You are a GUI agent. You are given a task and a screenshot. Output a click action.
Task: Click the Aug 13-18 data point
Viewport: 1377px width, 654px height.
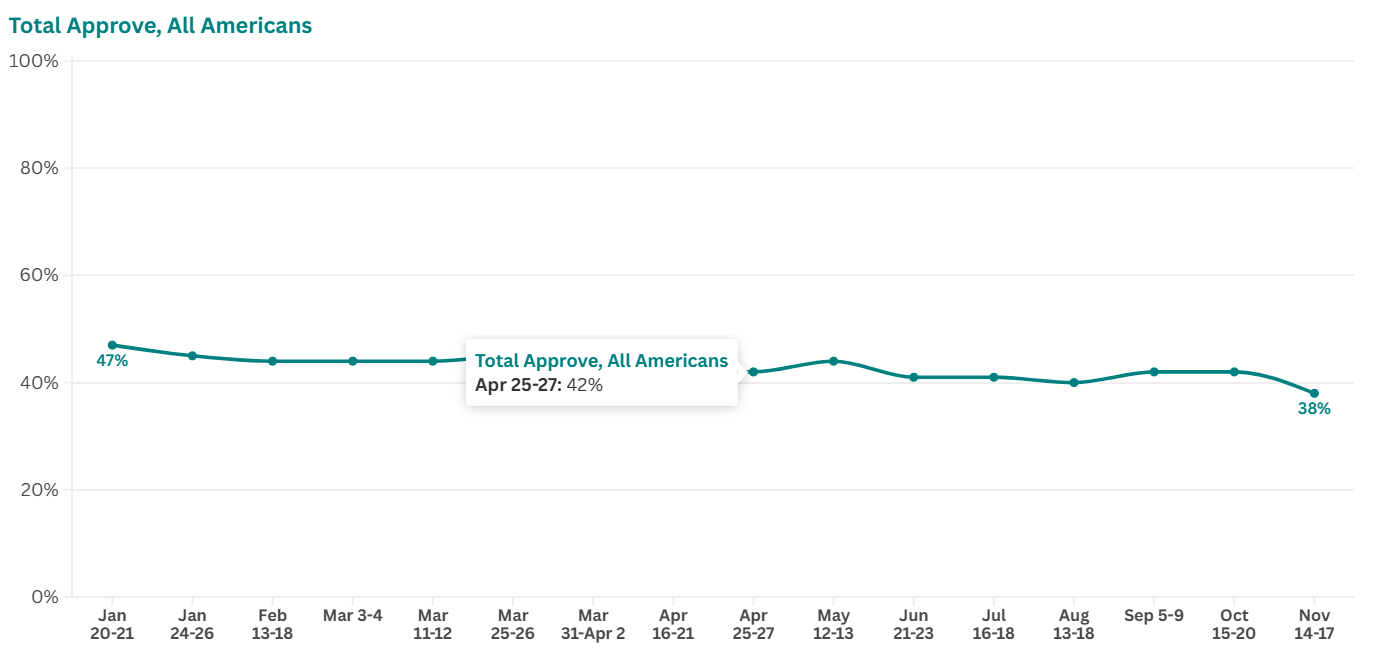(1074, 382)
